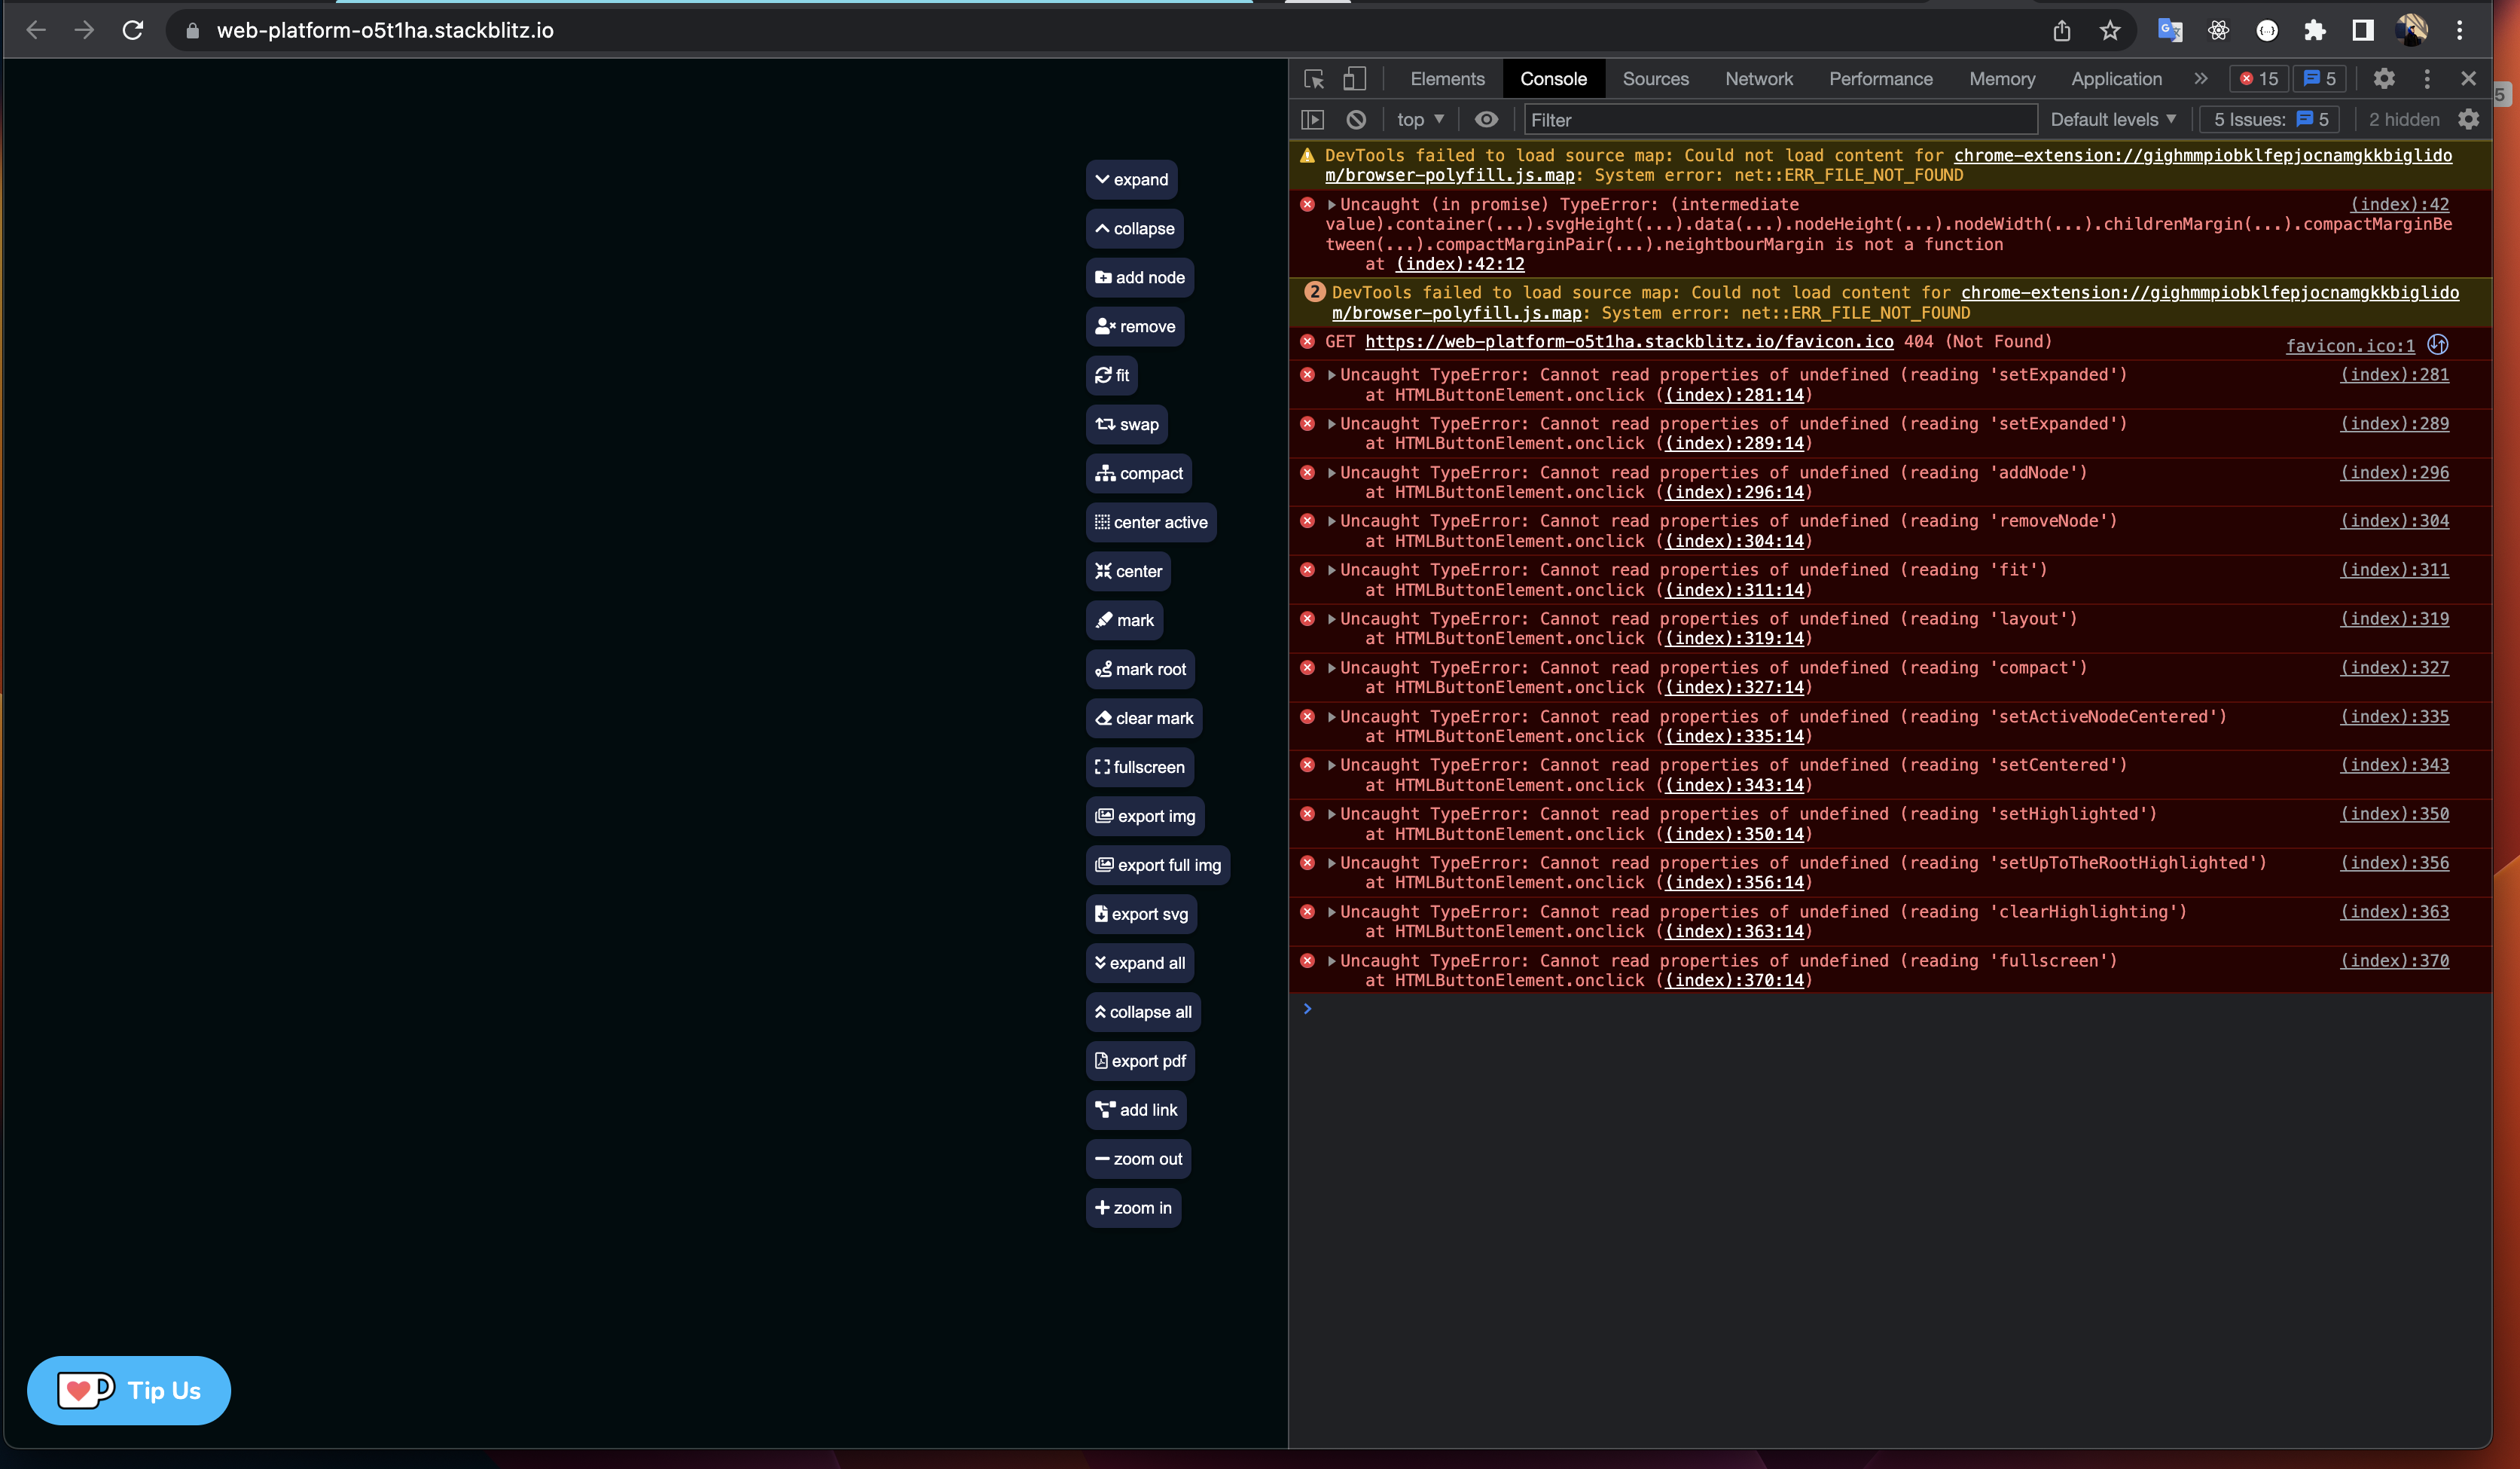Screen dimensions: 2520x1469
Task: Activate the inspect element cursor
Action: pyautogui.click(x=1313, y=79)
